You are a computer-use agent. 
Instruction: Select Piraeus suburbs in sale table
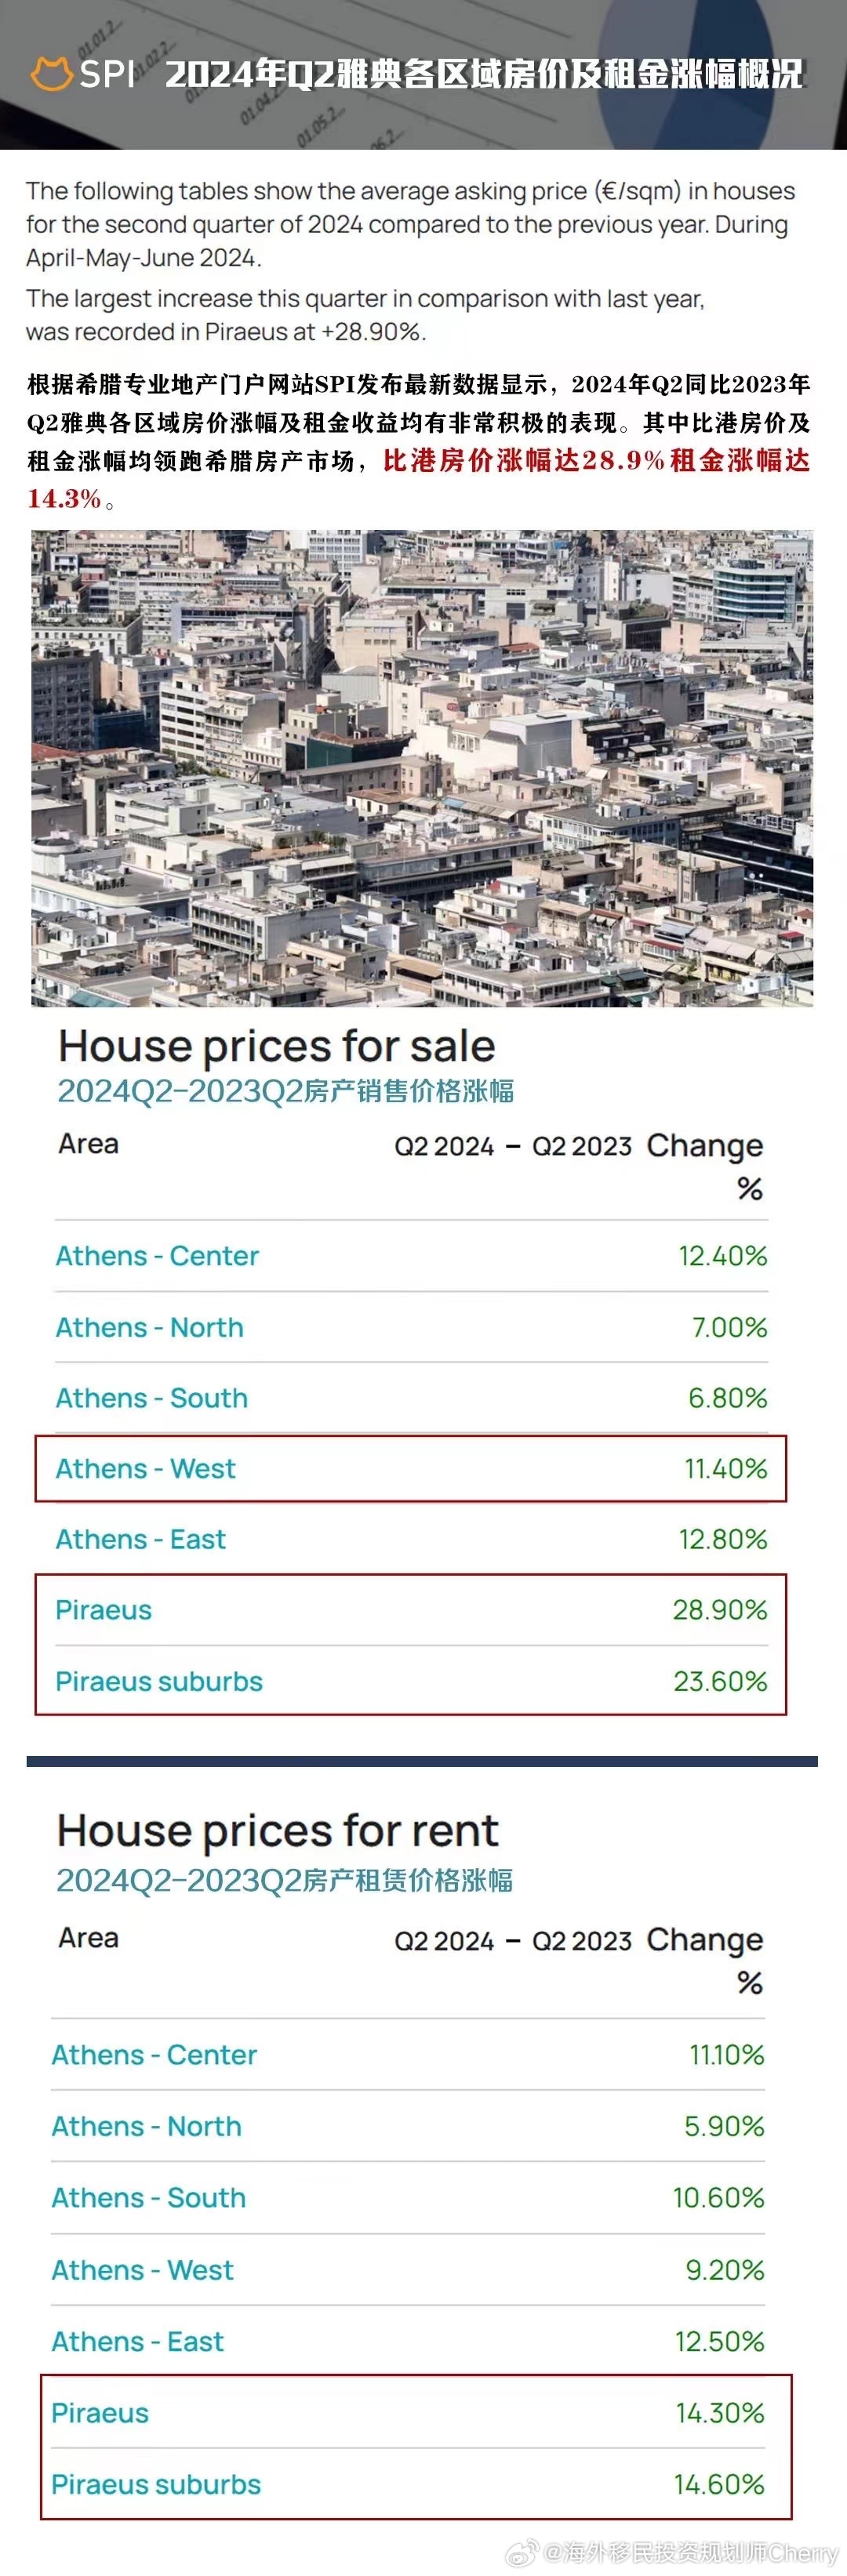[159, 1681]
